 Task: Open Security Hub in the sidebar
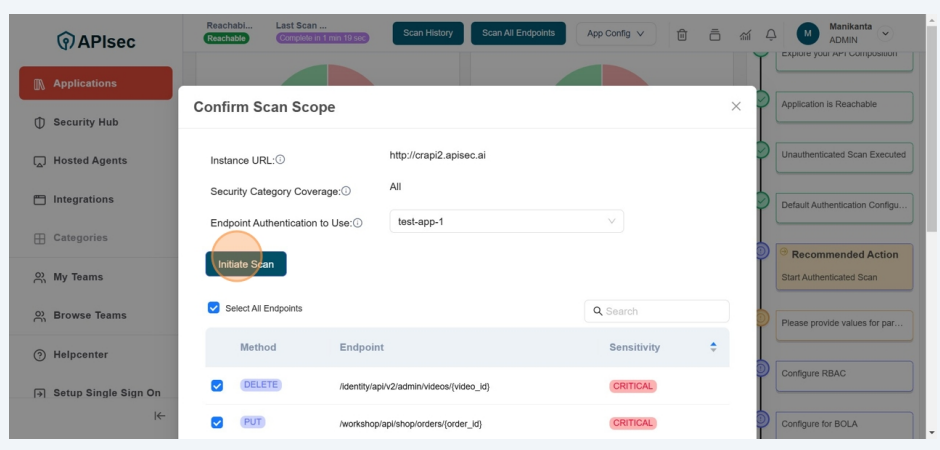[85, 122]
